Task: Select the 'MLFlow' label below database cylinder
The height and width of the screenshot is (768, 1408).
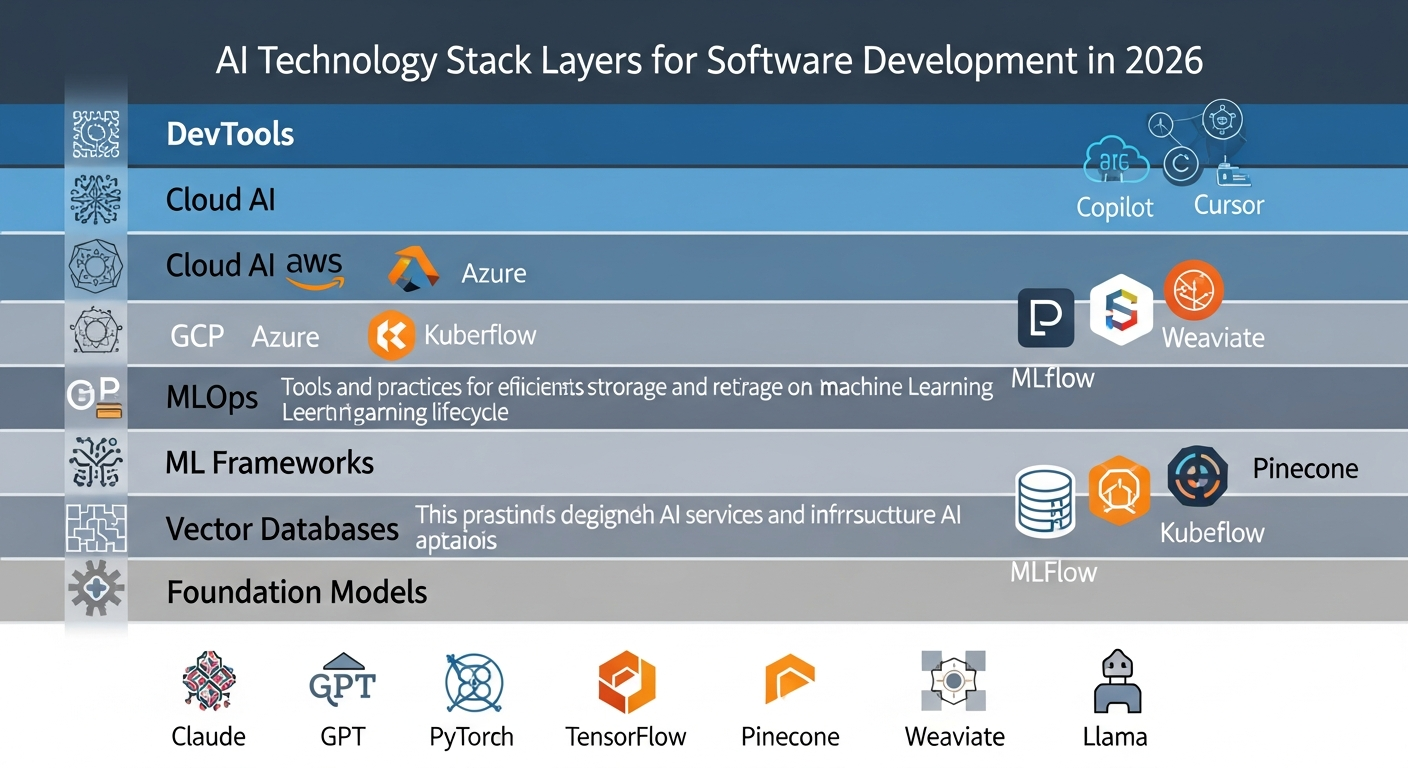Action: point(1054,572)
